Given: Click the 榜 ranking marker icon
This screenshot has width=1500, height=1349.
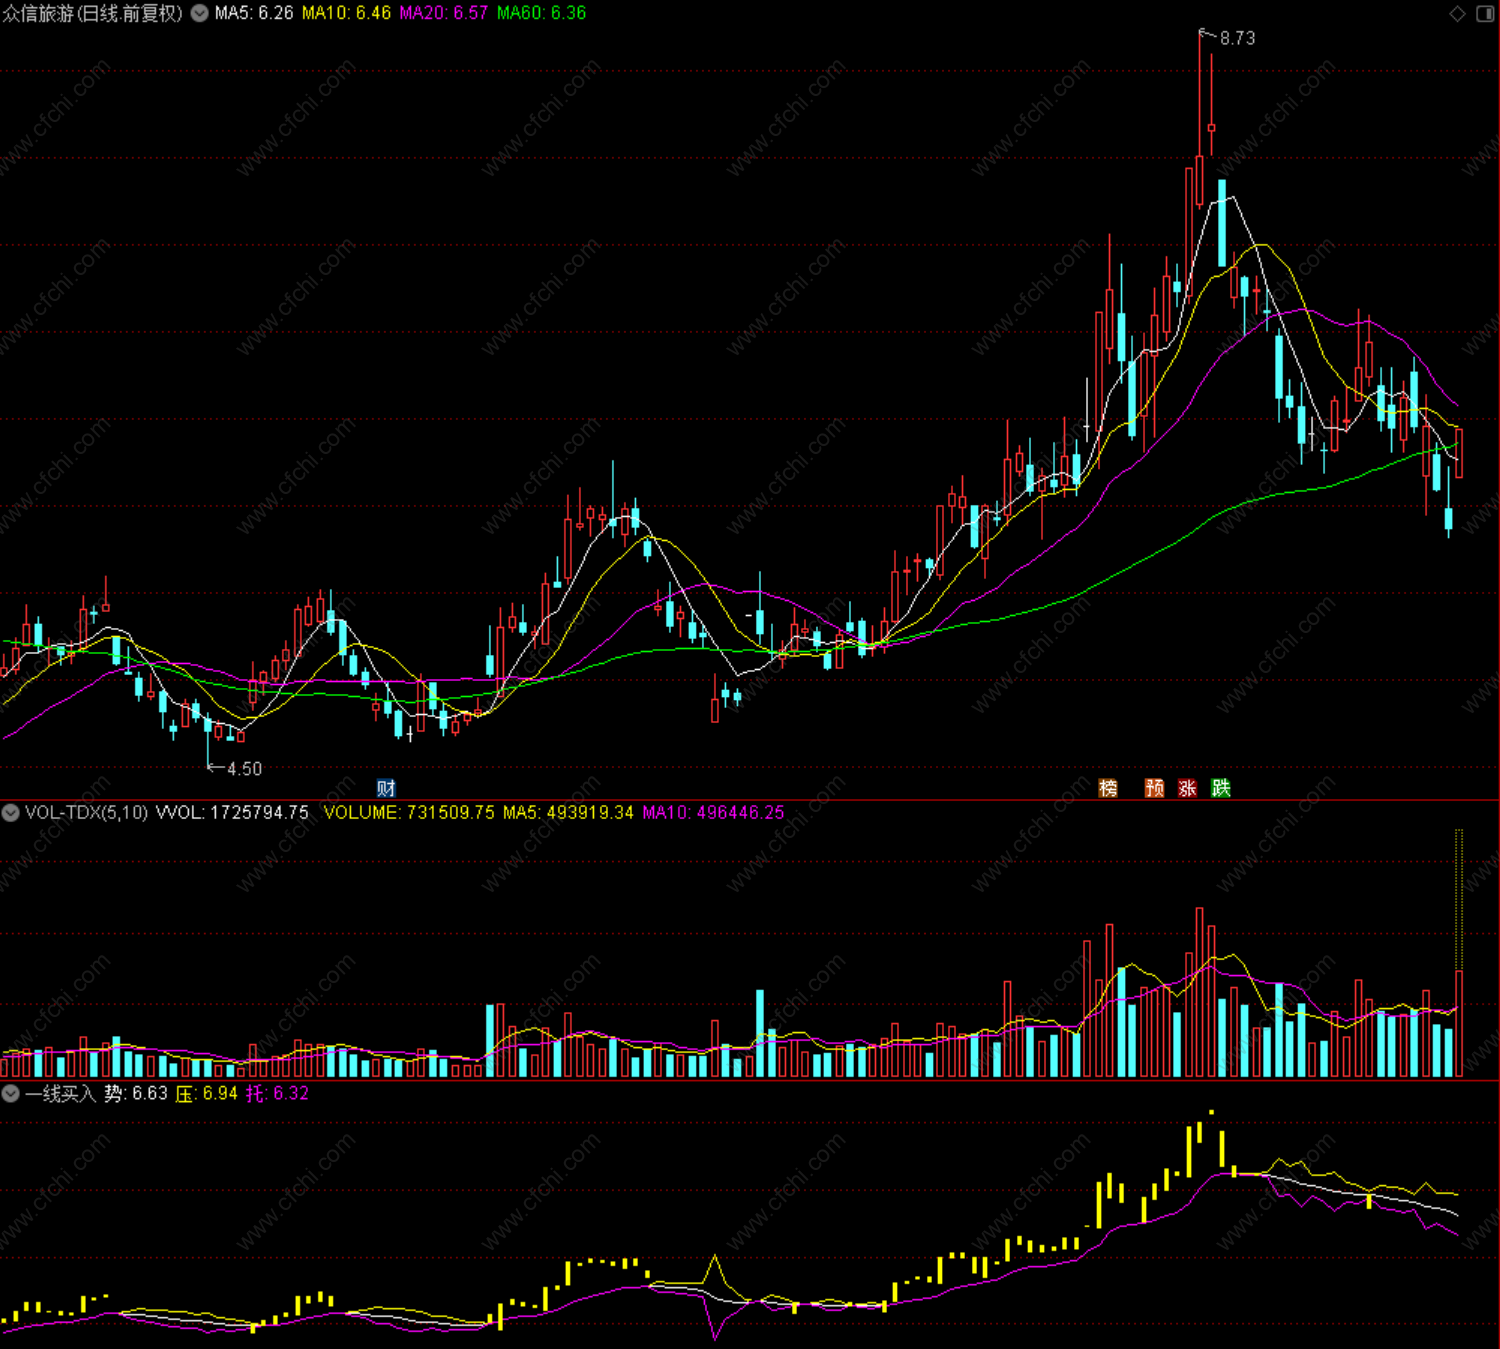Looking at the screenshot, I should pos(1108,788).
